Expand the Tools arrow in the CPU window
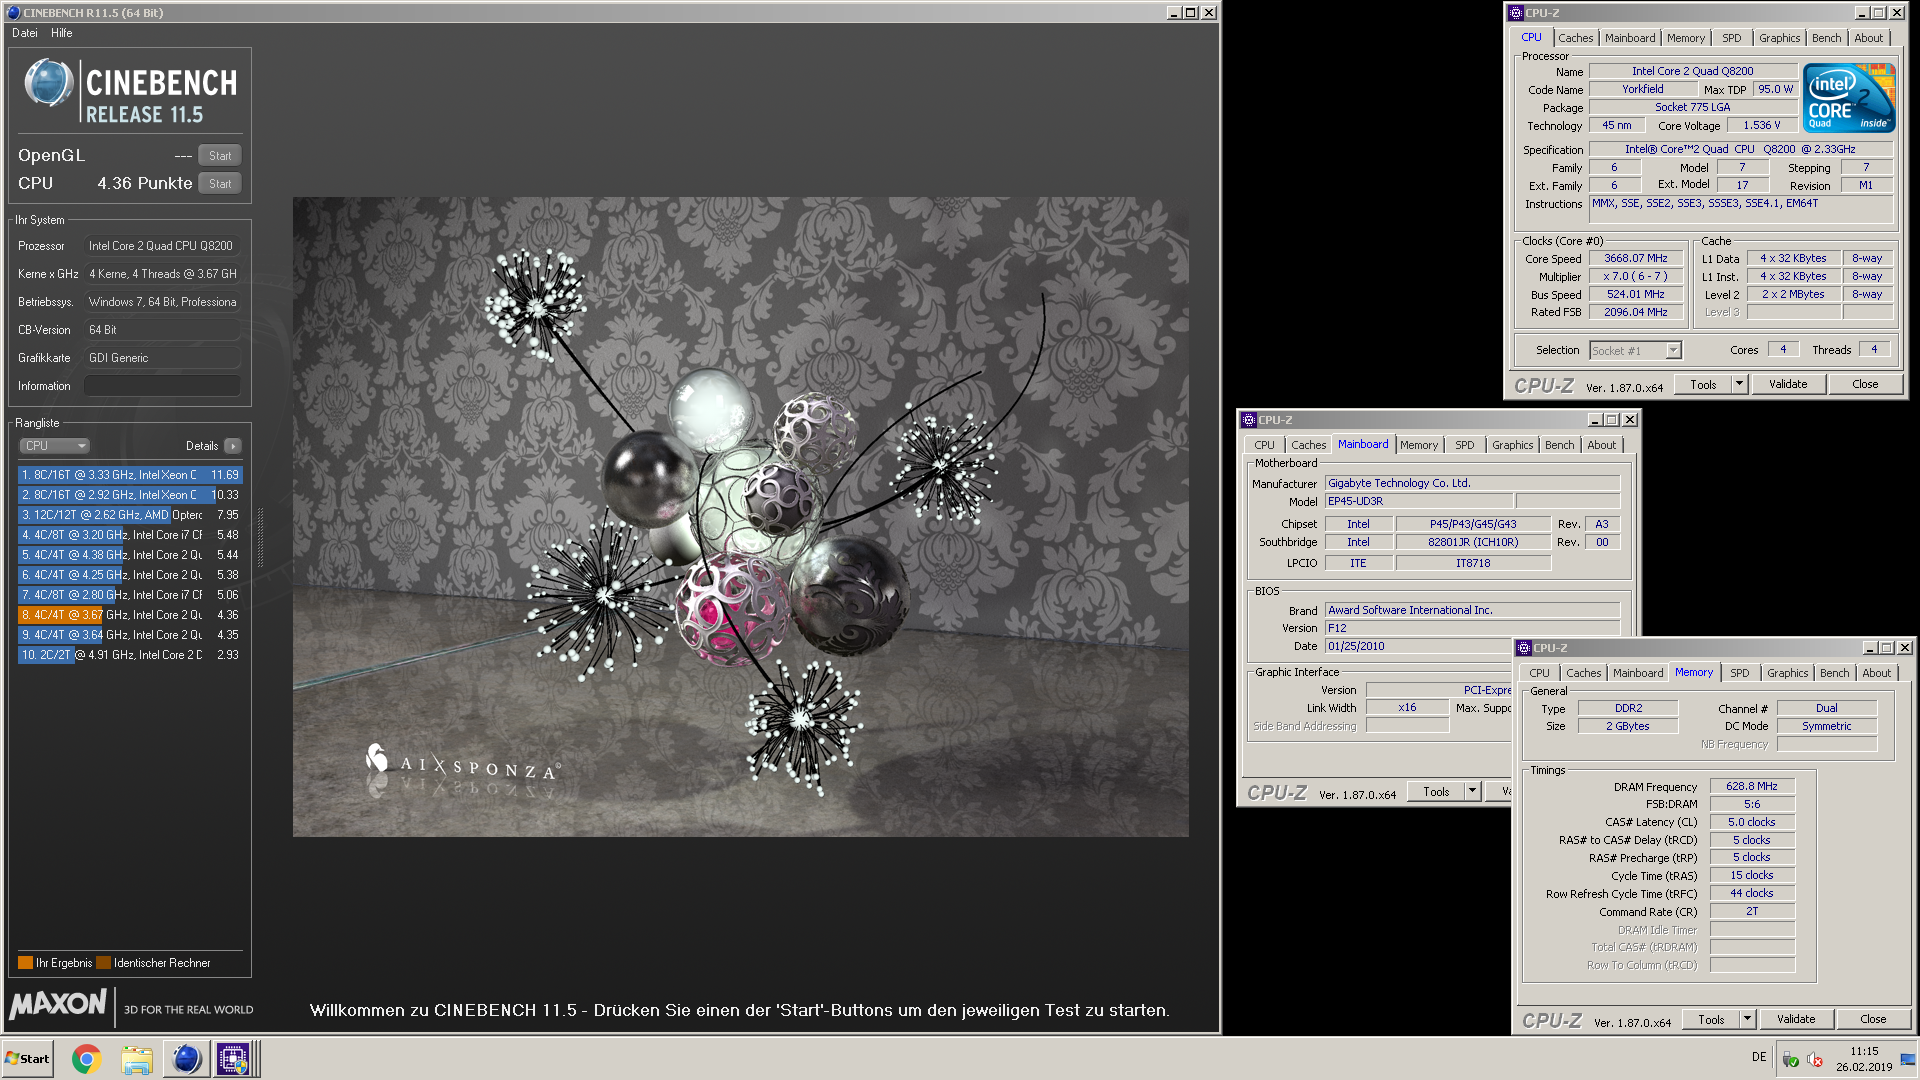Screen dimensions: 1920x1080 pos(1739,384)
